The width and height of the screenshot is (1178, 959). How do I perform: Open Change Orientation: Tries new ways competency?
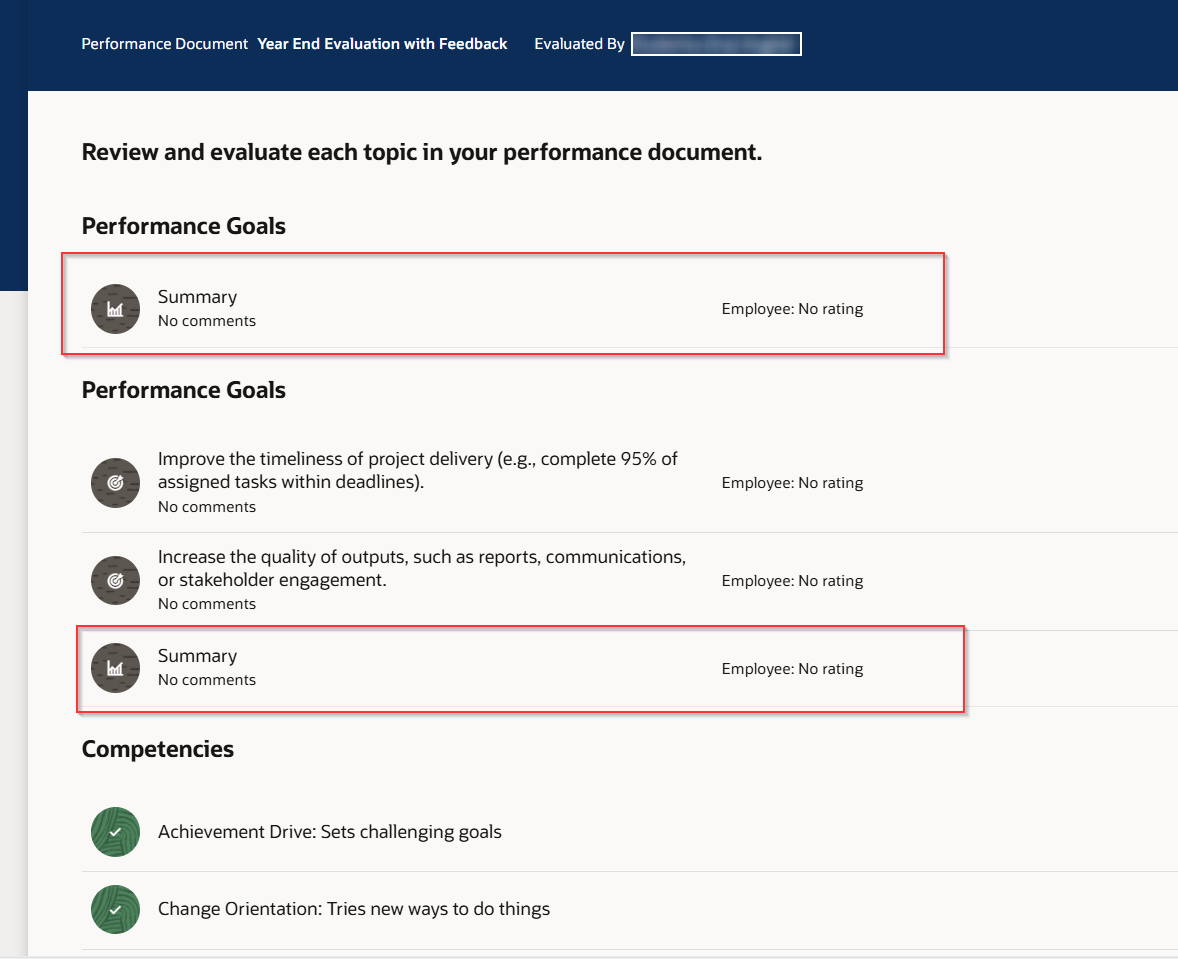[x=354, y=909]
